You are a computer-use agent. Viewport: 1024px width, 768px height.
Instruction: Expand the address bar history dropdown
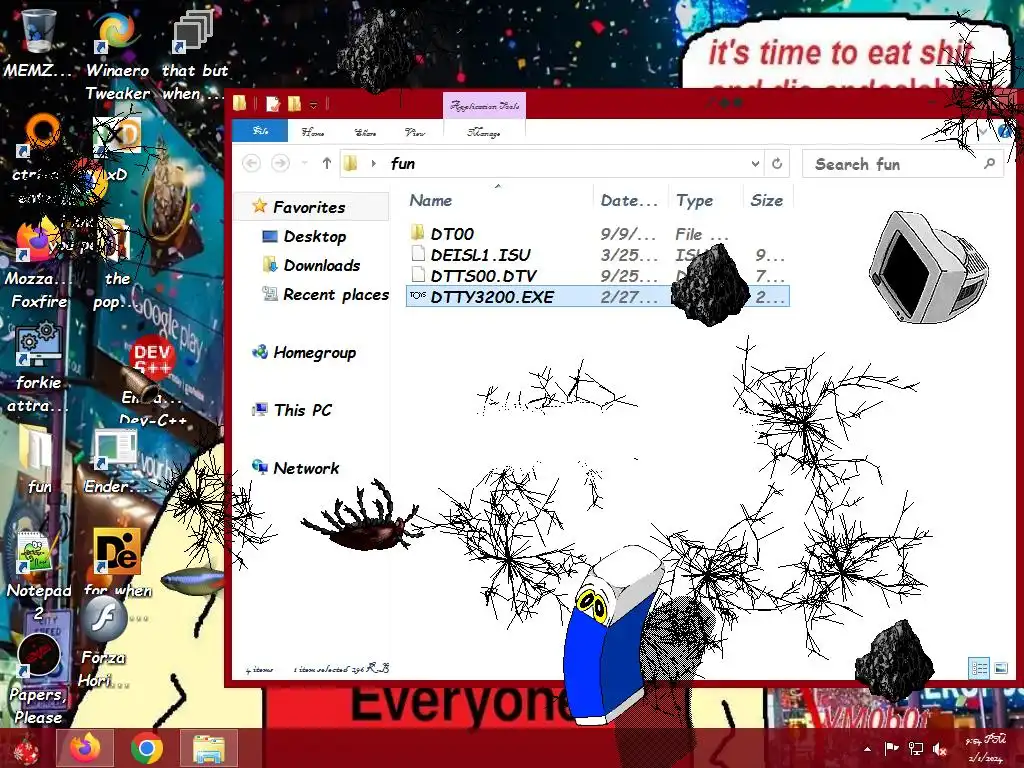click(x=755, y=163)
